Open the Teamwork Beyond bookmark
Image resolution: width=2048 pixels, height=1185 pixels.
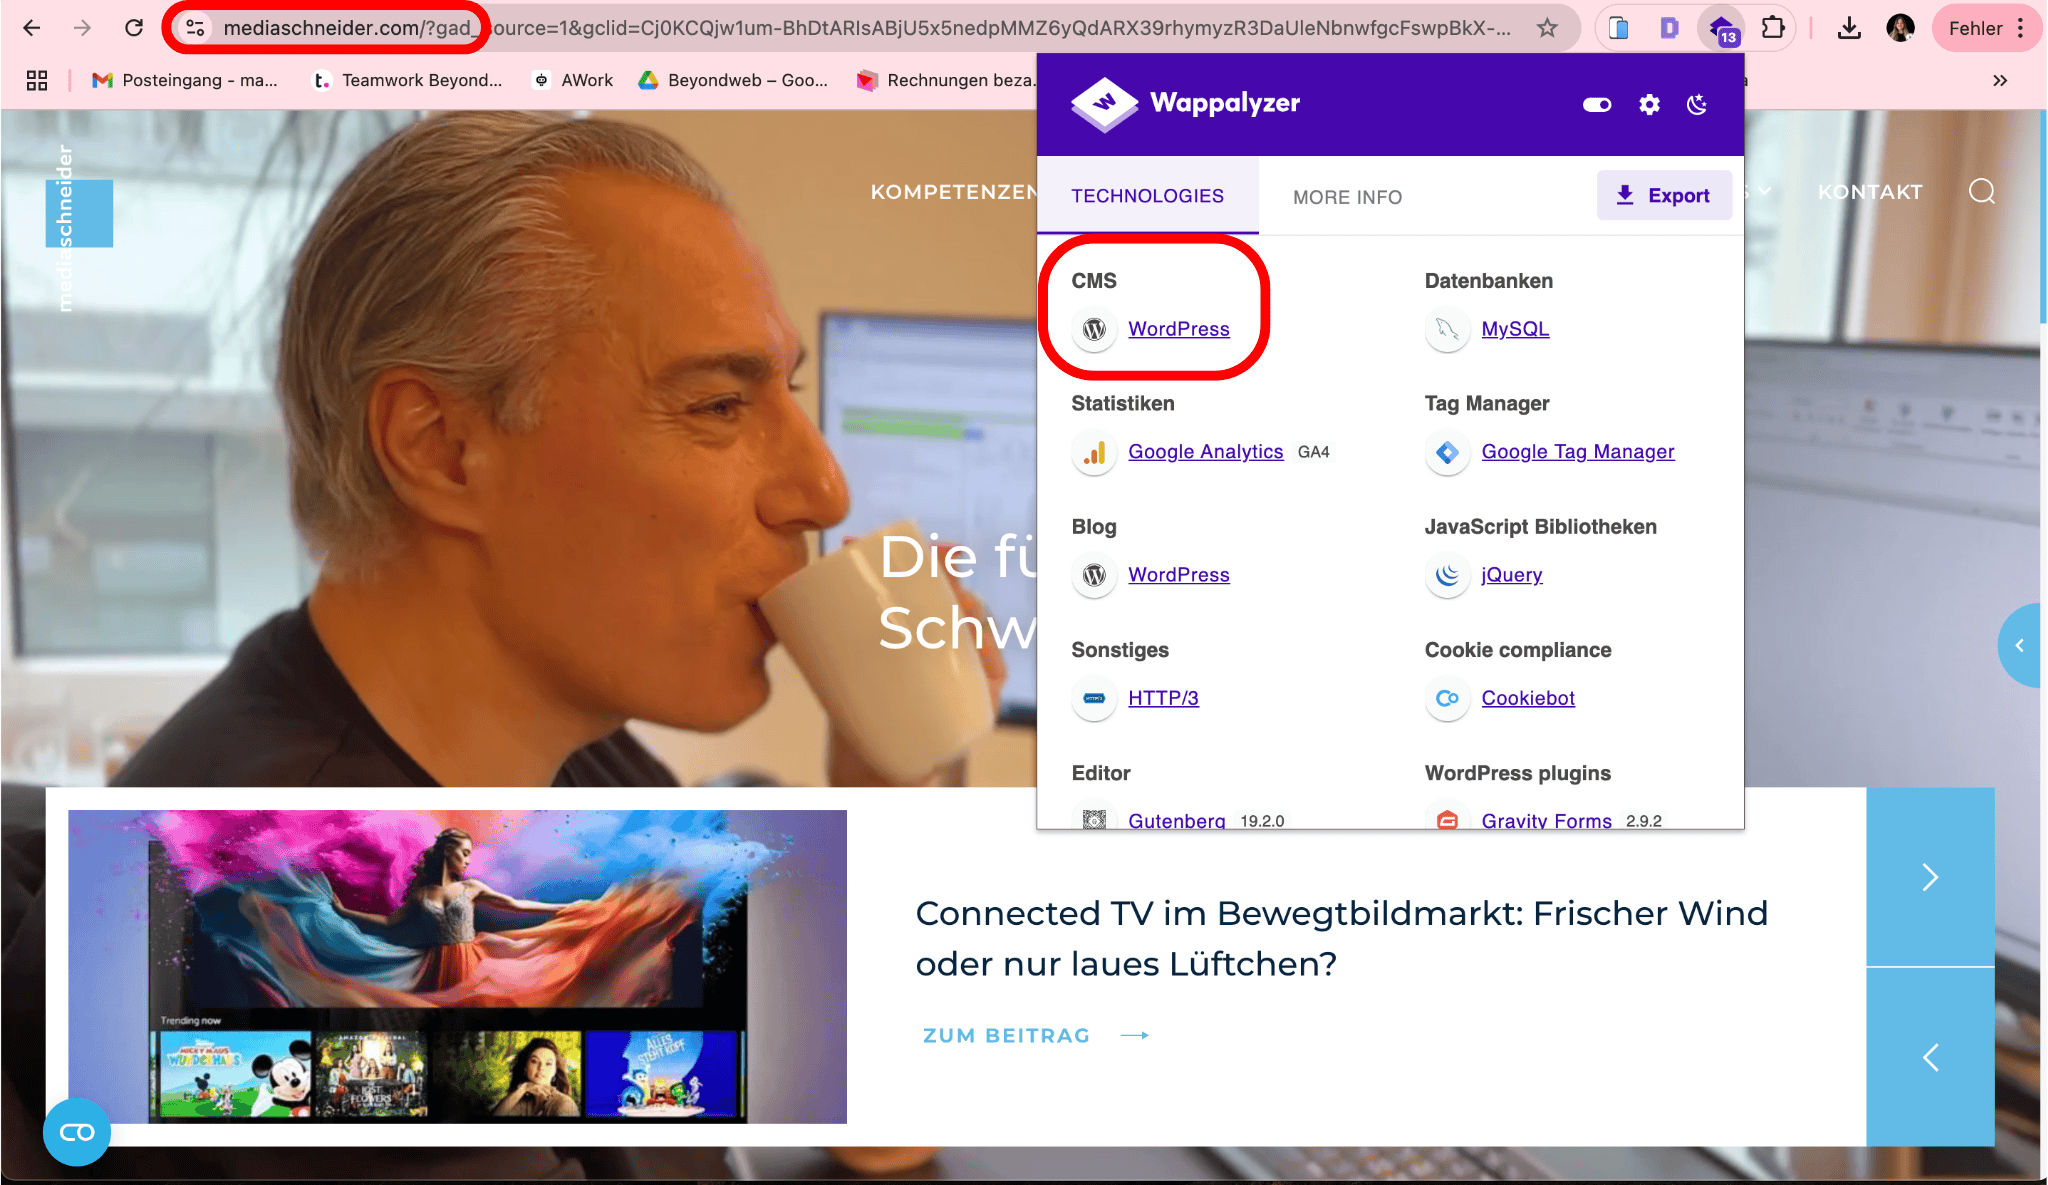pyautogui.click(x=408, y=80)
